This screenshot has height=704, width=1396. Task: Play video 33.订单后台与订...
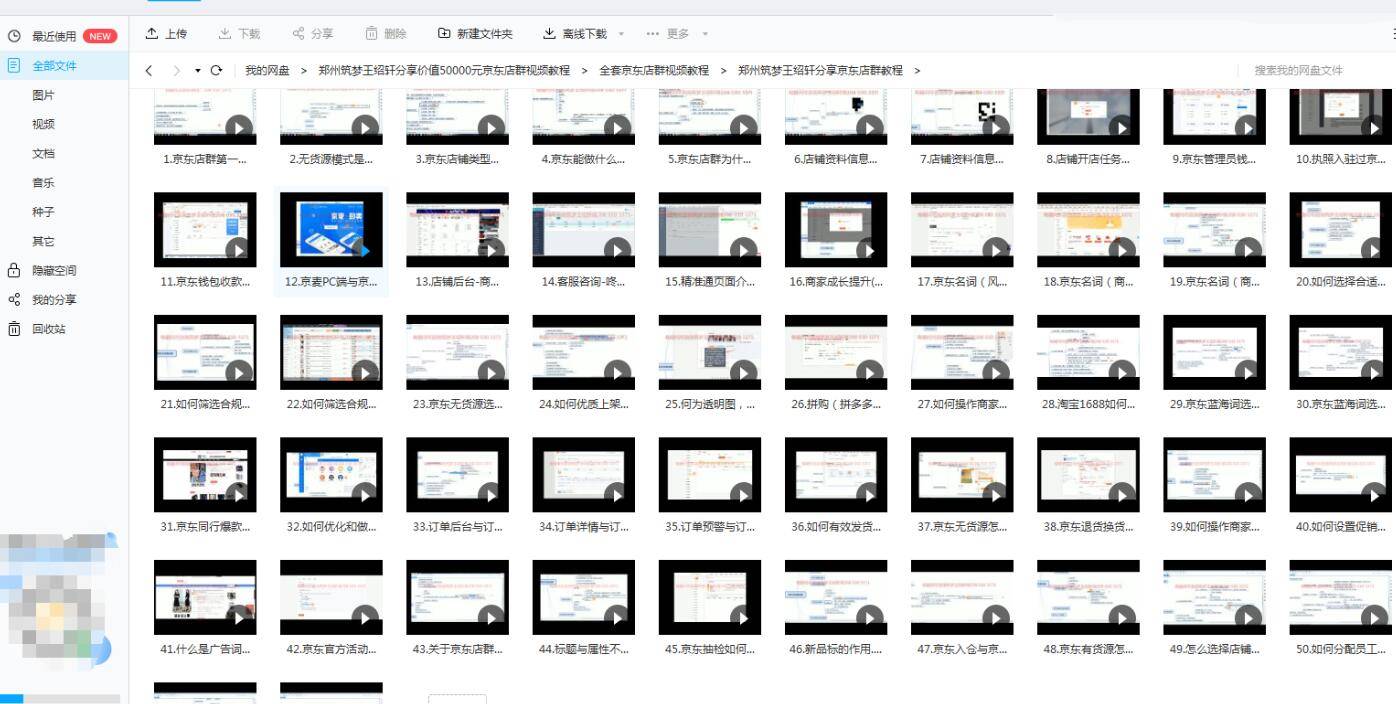click(x=491, y=494)
